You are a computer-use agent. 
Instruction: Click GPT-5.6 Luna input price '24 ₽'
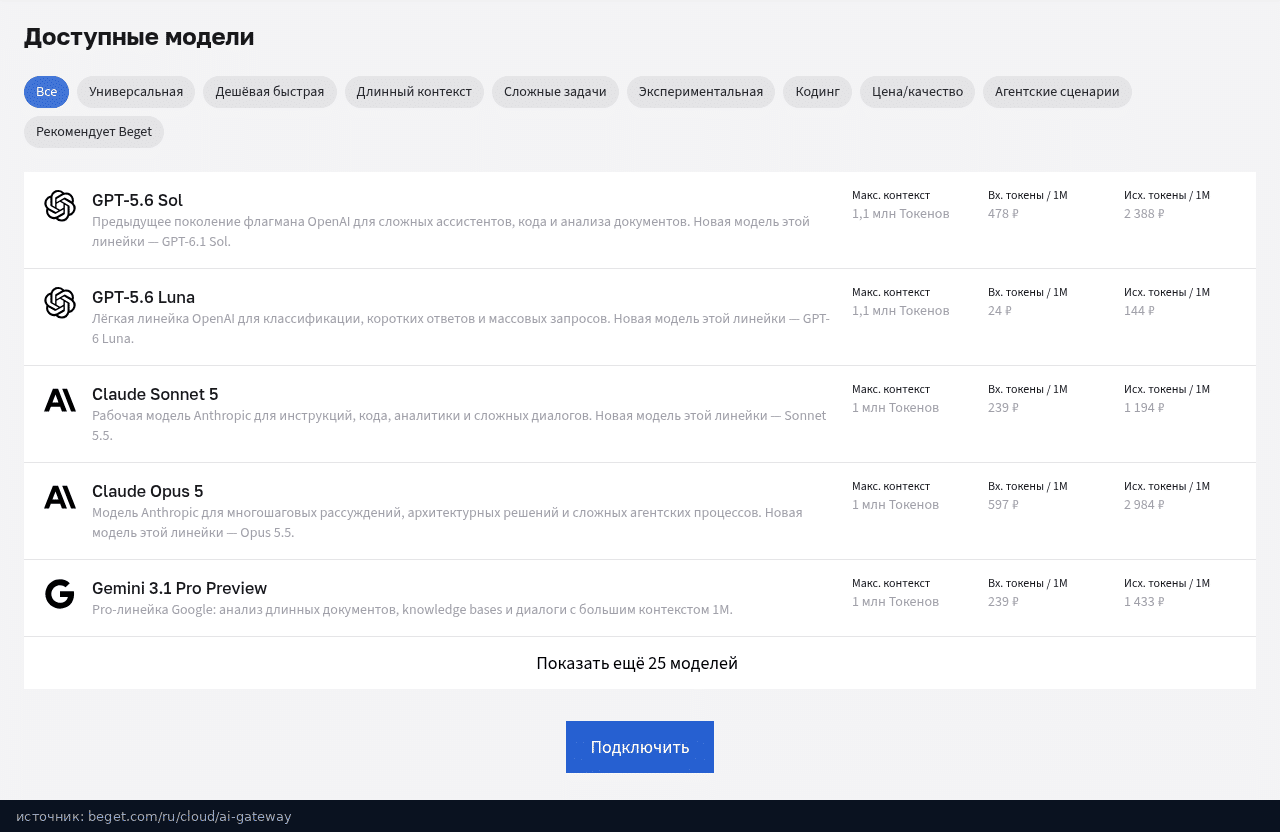point(1000,311)
